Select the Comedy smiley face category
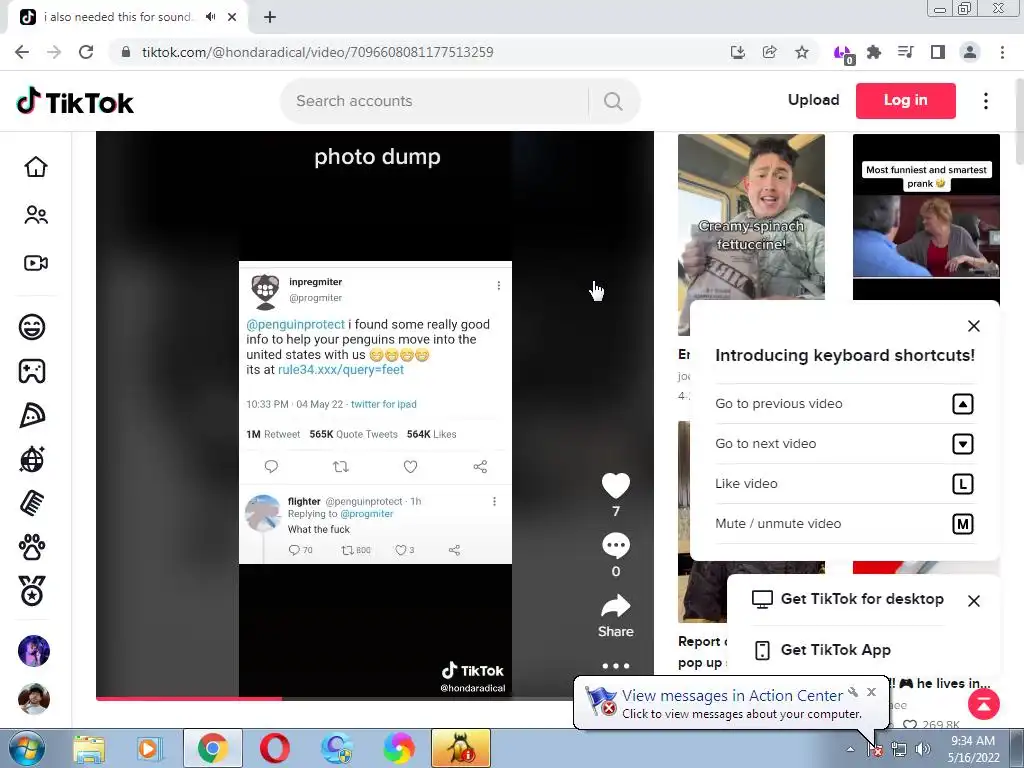This screenshot has height=768, width=1024. [x=32, y=327]
